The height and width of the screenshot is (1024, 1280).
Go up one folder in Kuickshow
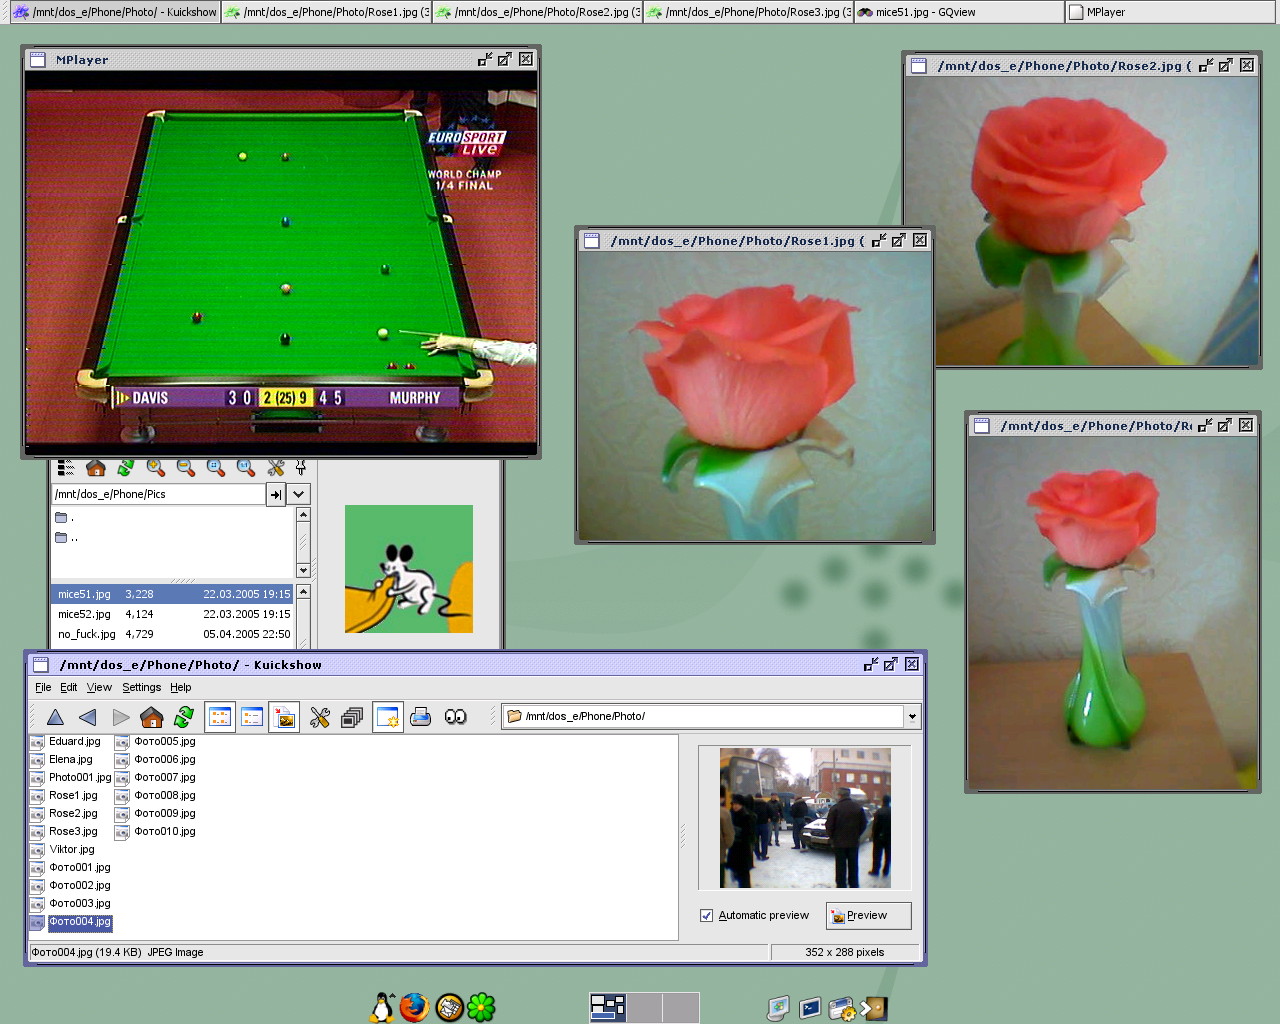(x=55, y=717)
